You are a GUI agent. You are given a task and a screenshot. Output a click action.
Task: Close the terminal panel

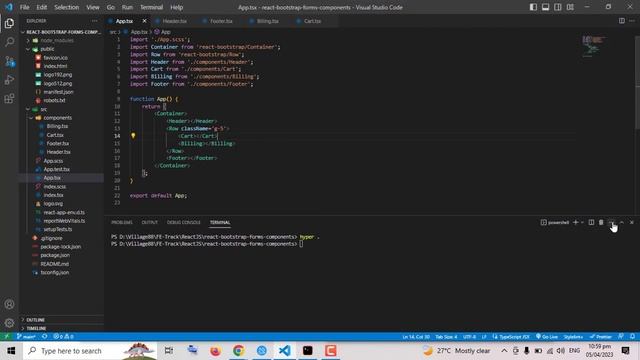coord(632,222)
